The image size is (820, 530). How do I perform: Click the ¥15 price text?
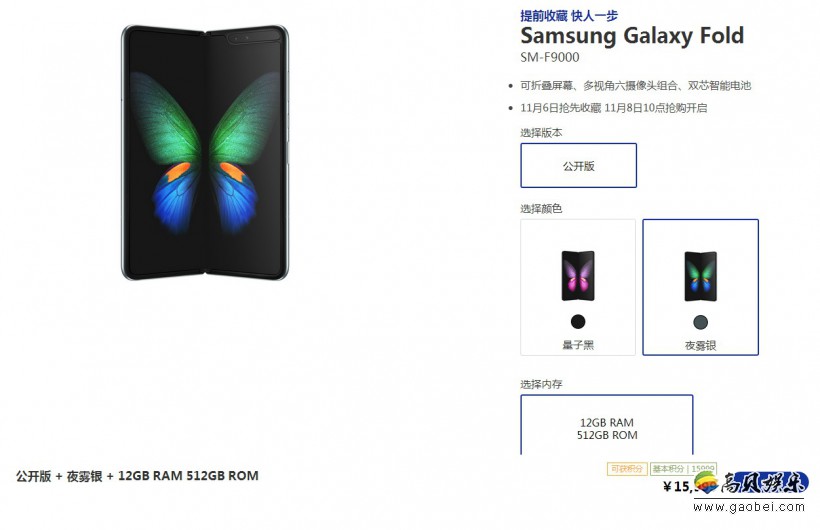click(679, 487)
